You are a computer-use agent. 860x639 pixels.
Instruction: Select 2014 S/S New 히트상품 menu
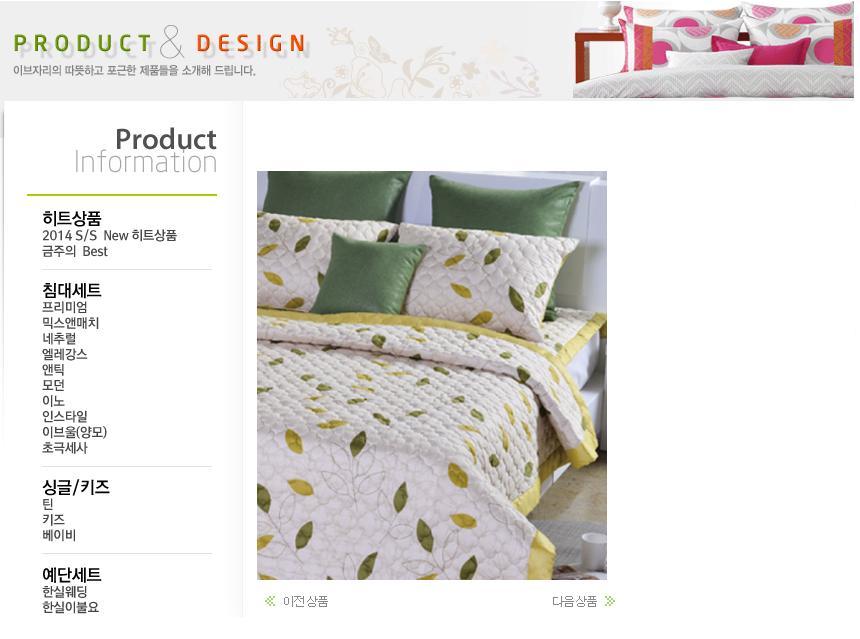tap(110, 235)
